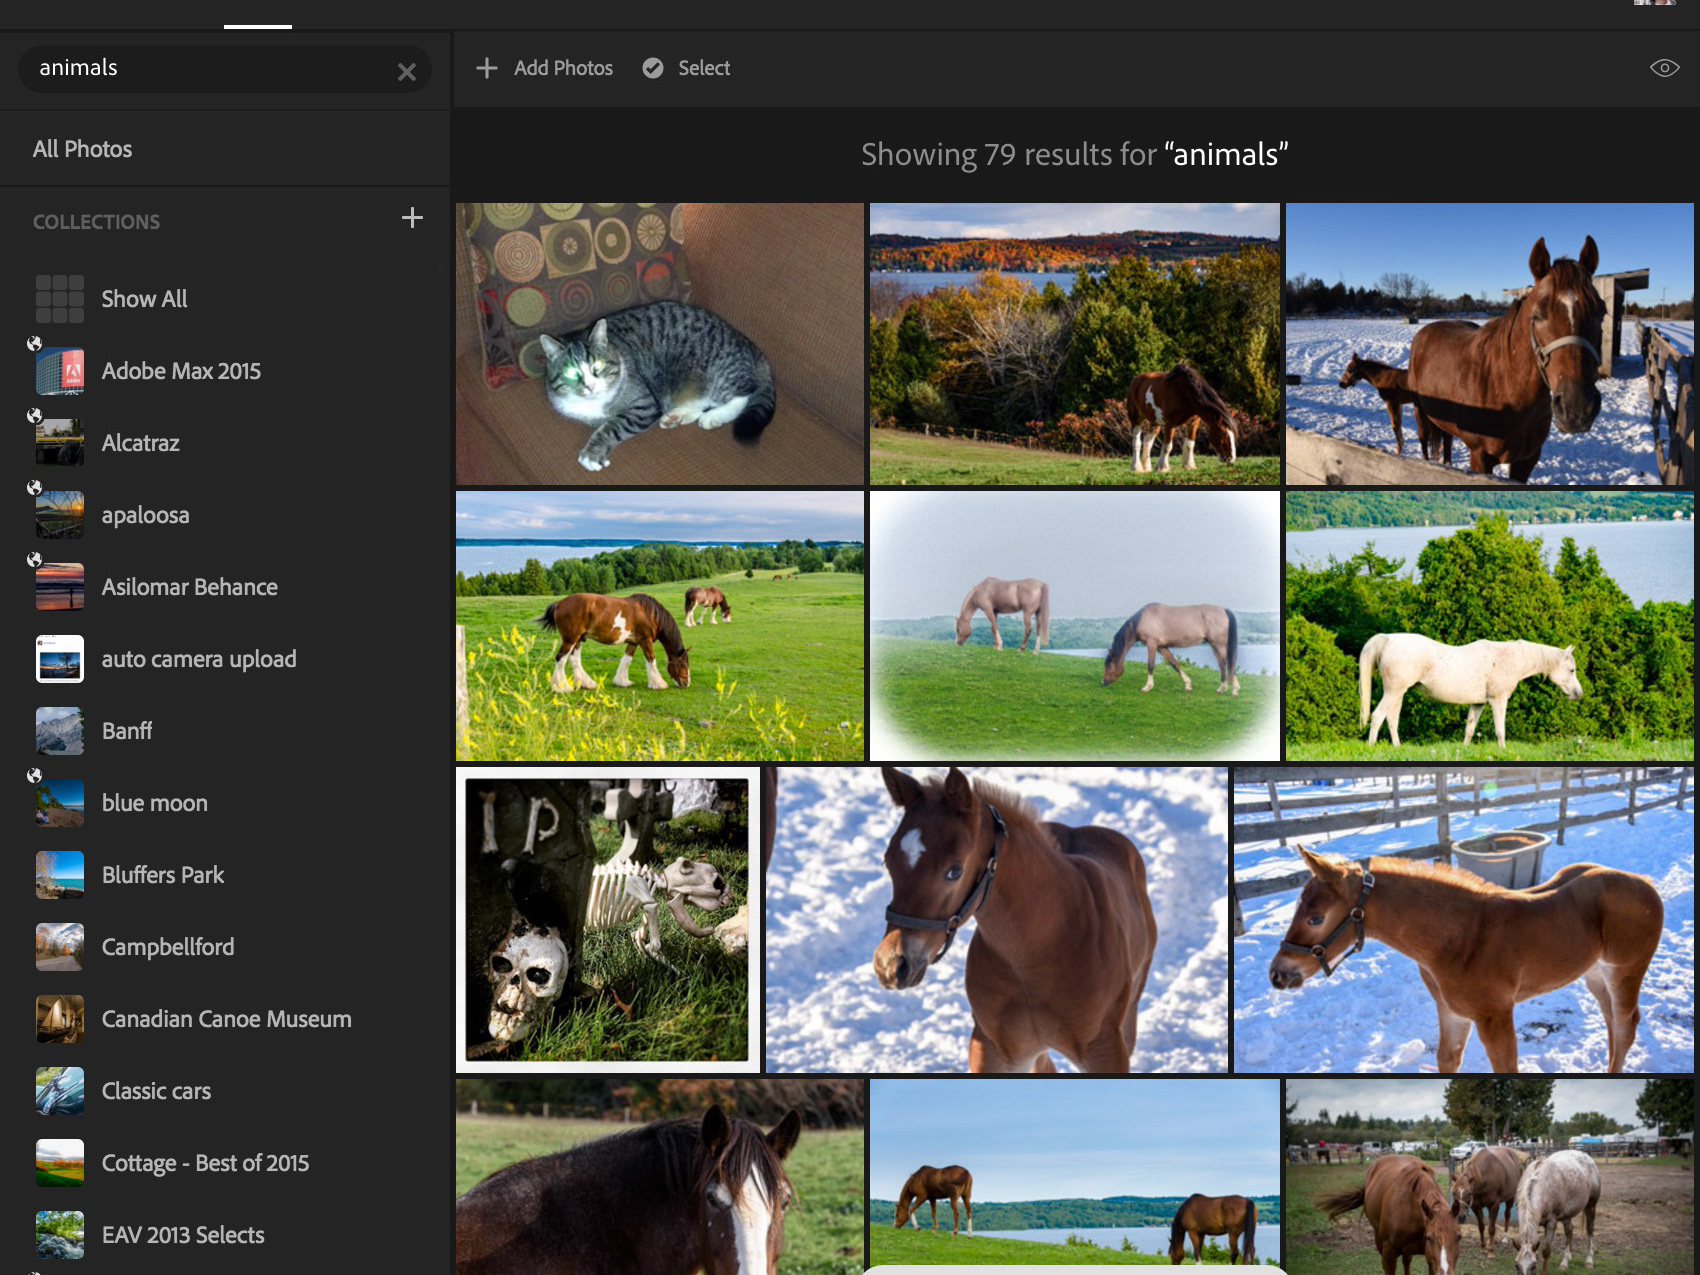This screenshot has height=1275, width=1700.
Task: Click the shared globe badge on Adobe Max 2015
Action: point(34,343)
